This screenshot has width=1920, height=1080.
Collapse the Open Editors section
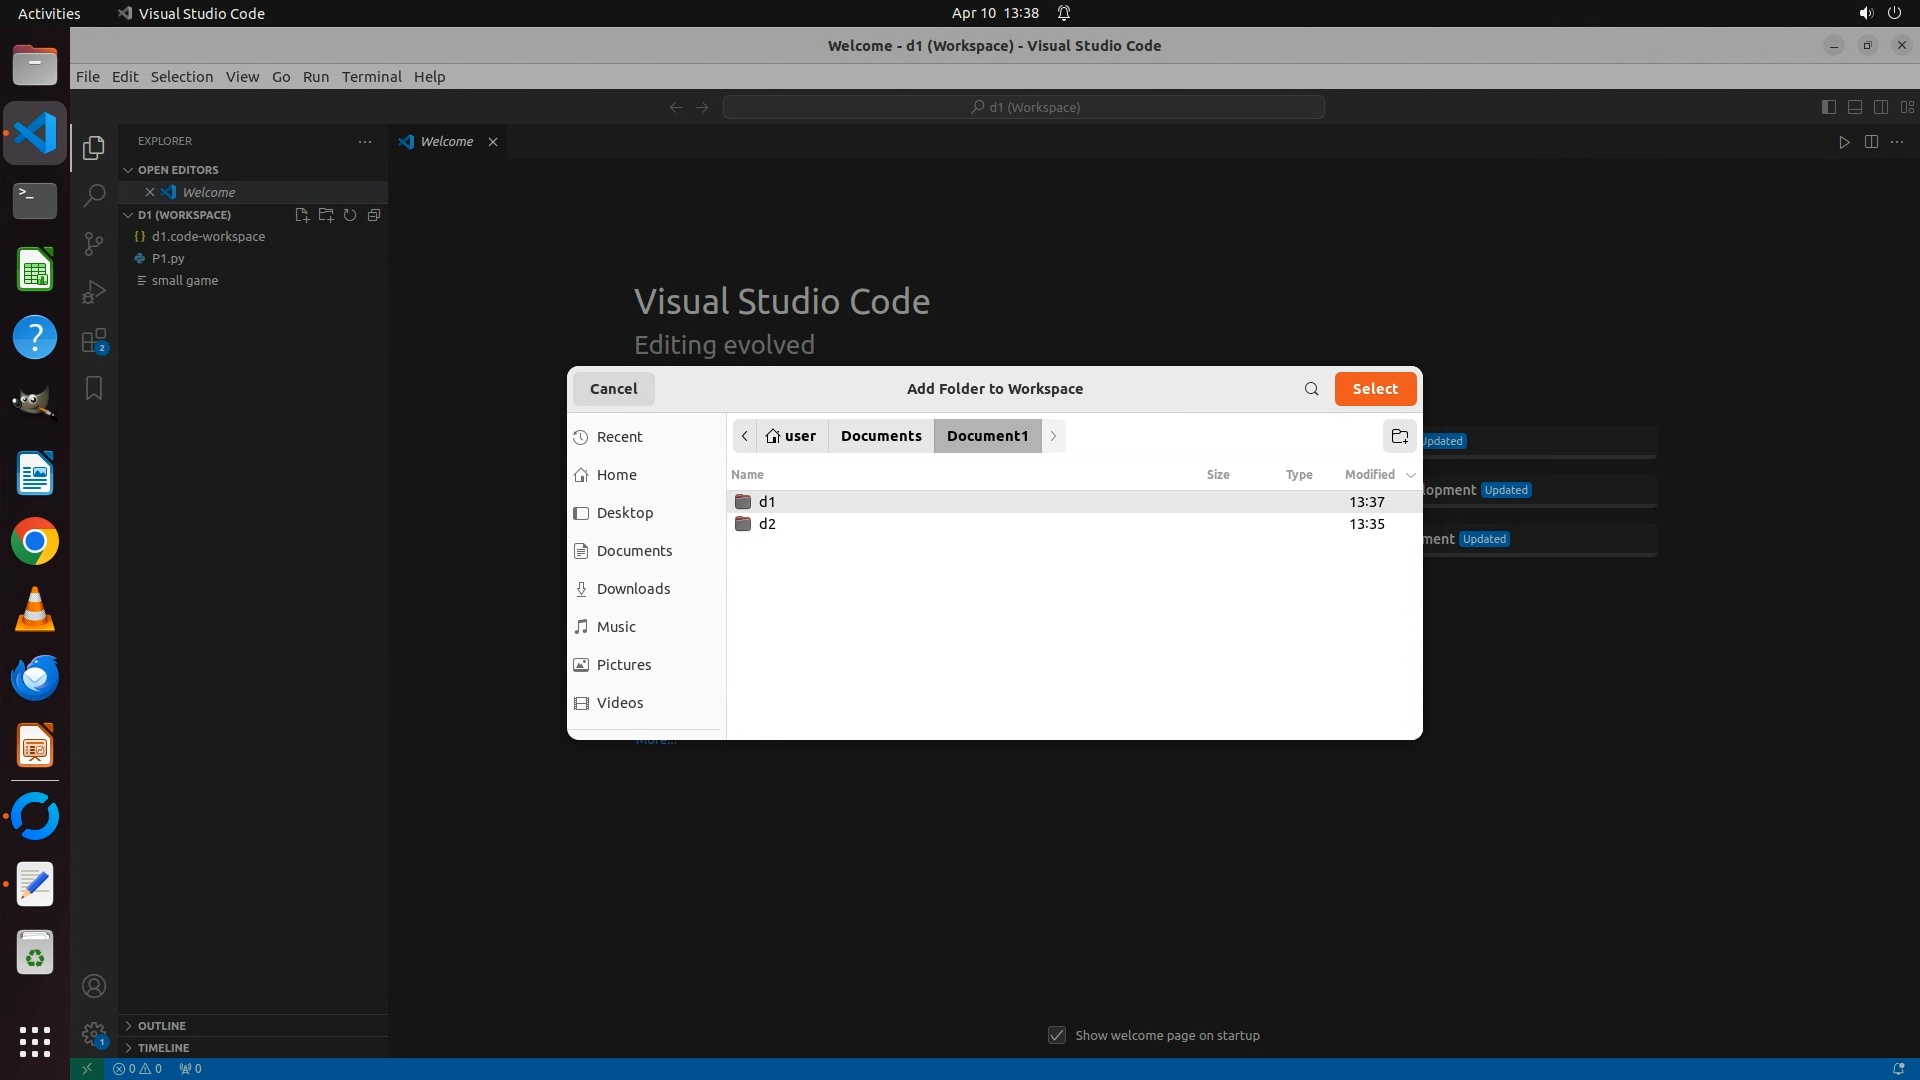pyautogui.click(x=177, y=170)
